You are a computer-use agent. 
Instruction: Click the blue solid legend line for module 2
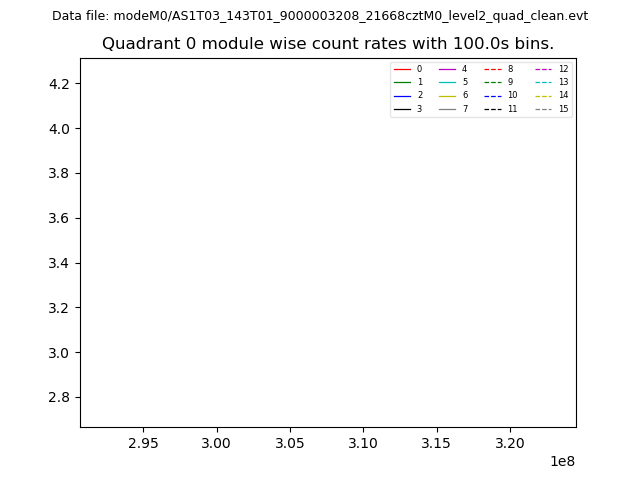point(402,95)
